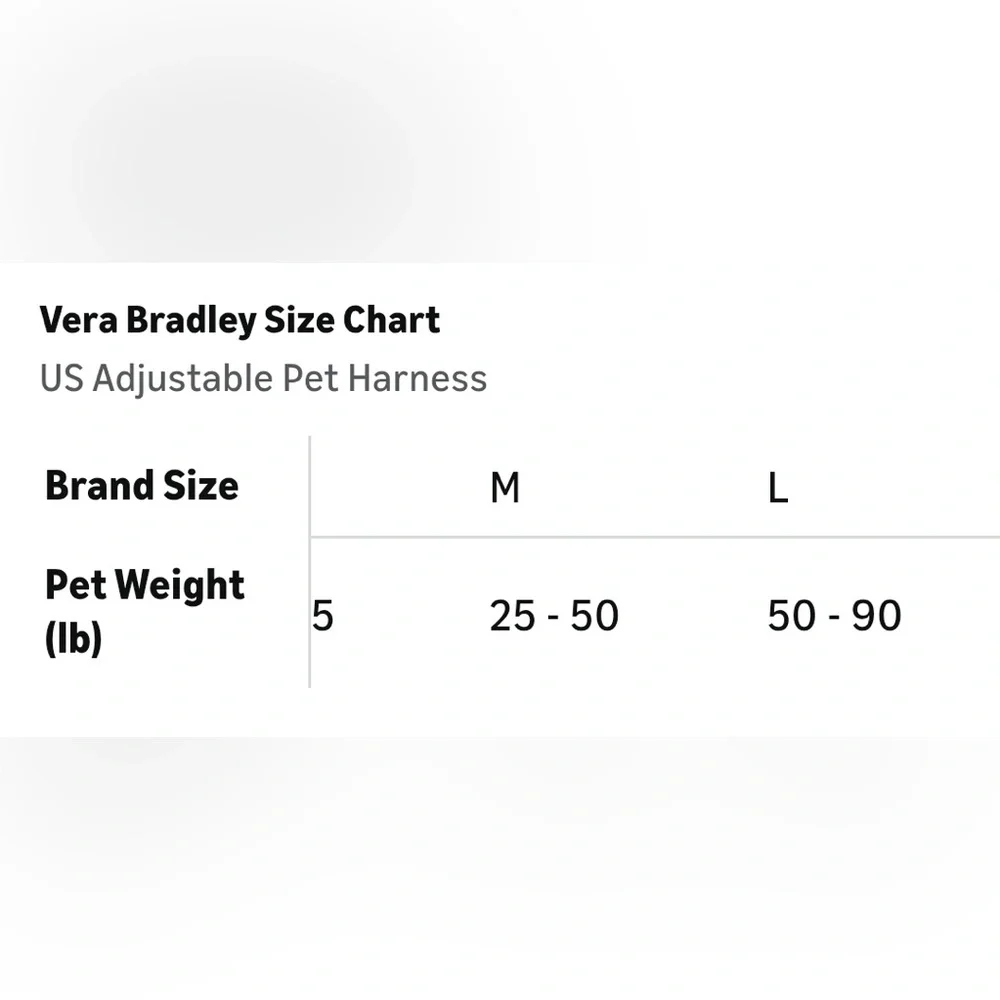
Task: Click the Vera Bradley Size Chart heading
Action: point(240,320)
